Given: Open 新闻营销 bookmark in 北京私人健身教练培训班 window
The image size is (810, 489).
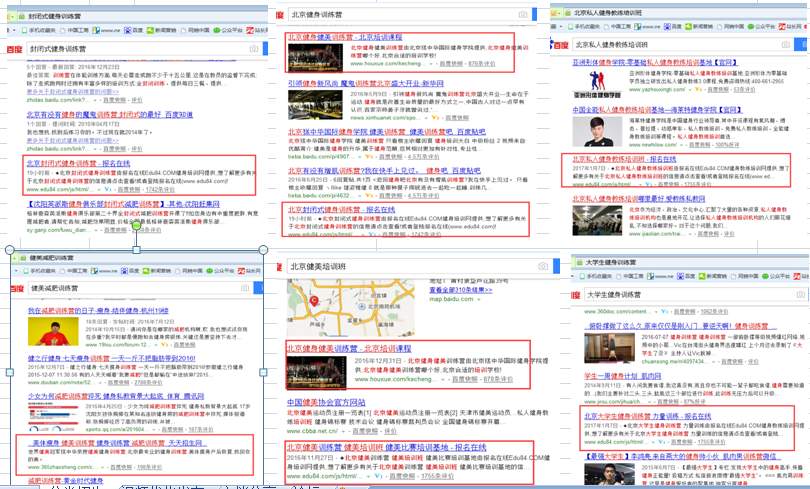Looking at the screenshot, I should [x=698, y=26].
